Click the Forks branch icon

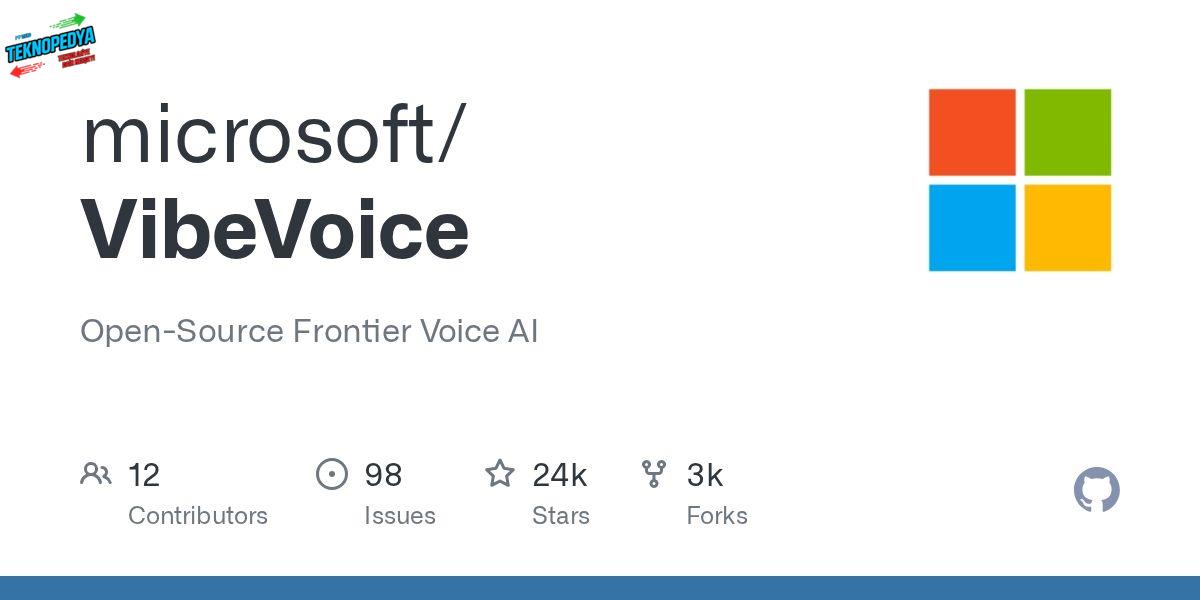pos(654,474)
